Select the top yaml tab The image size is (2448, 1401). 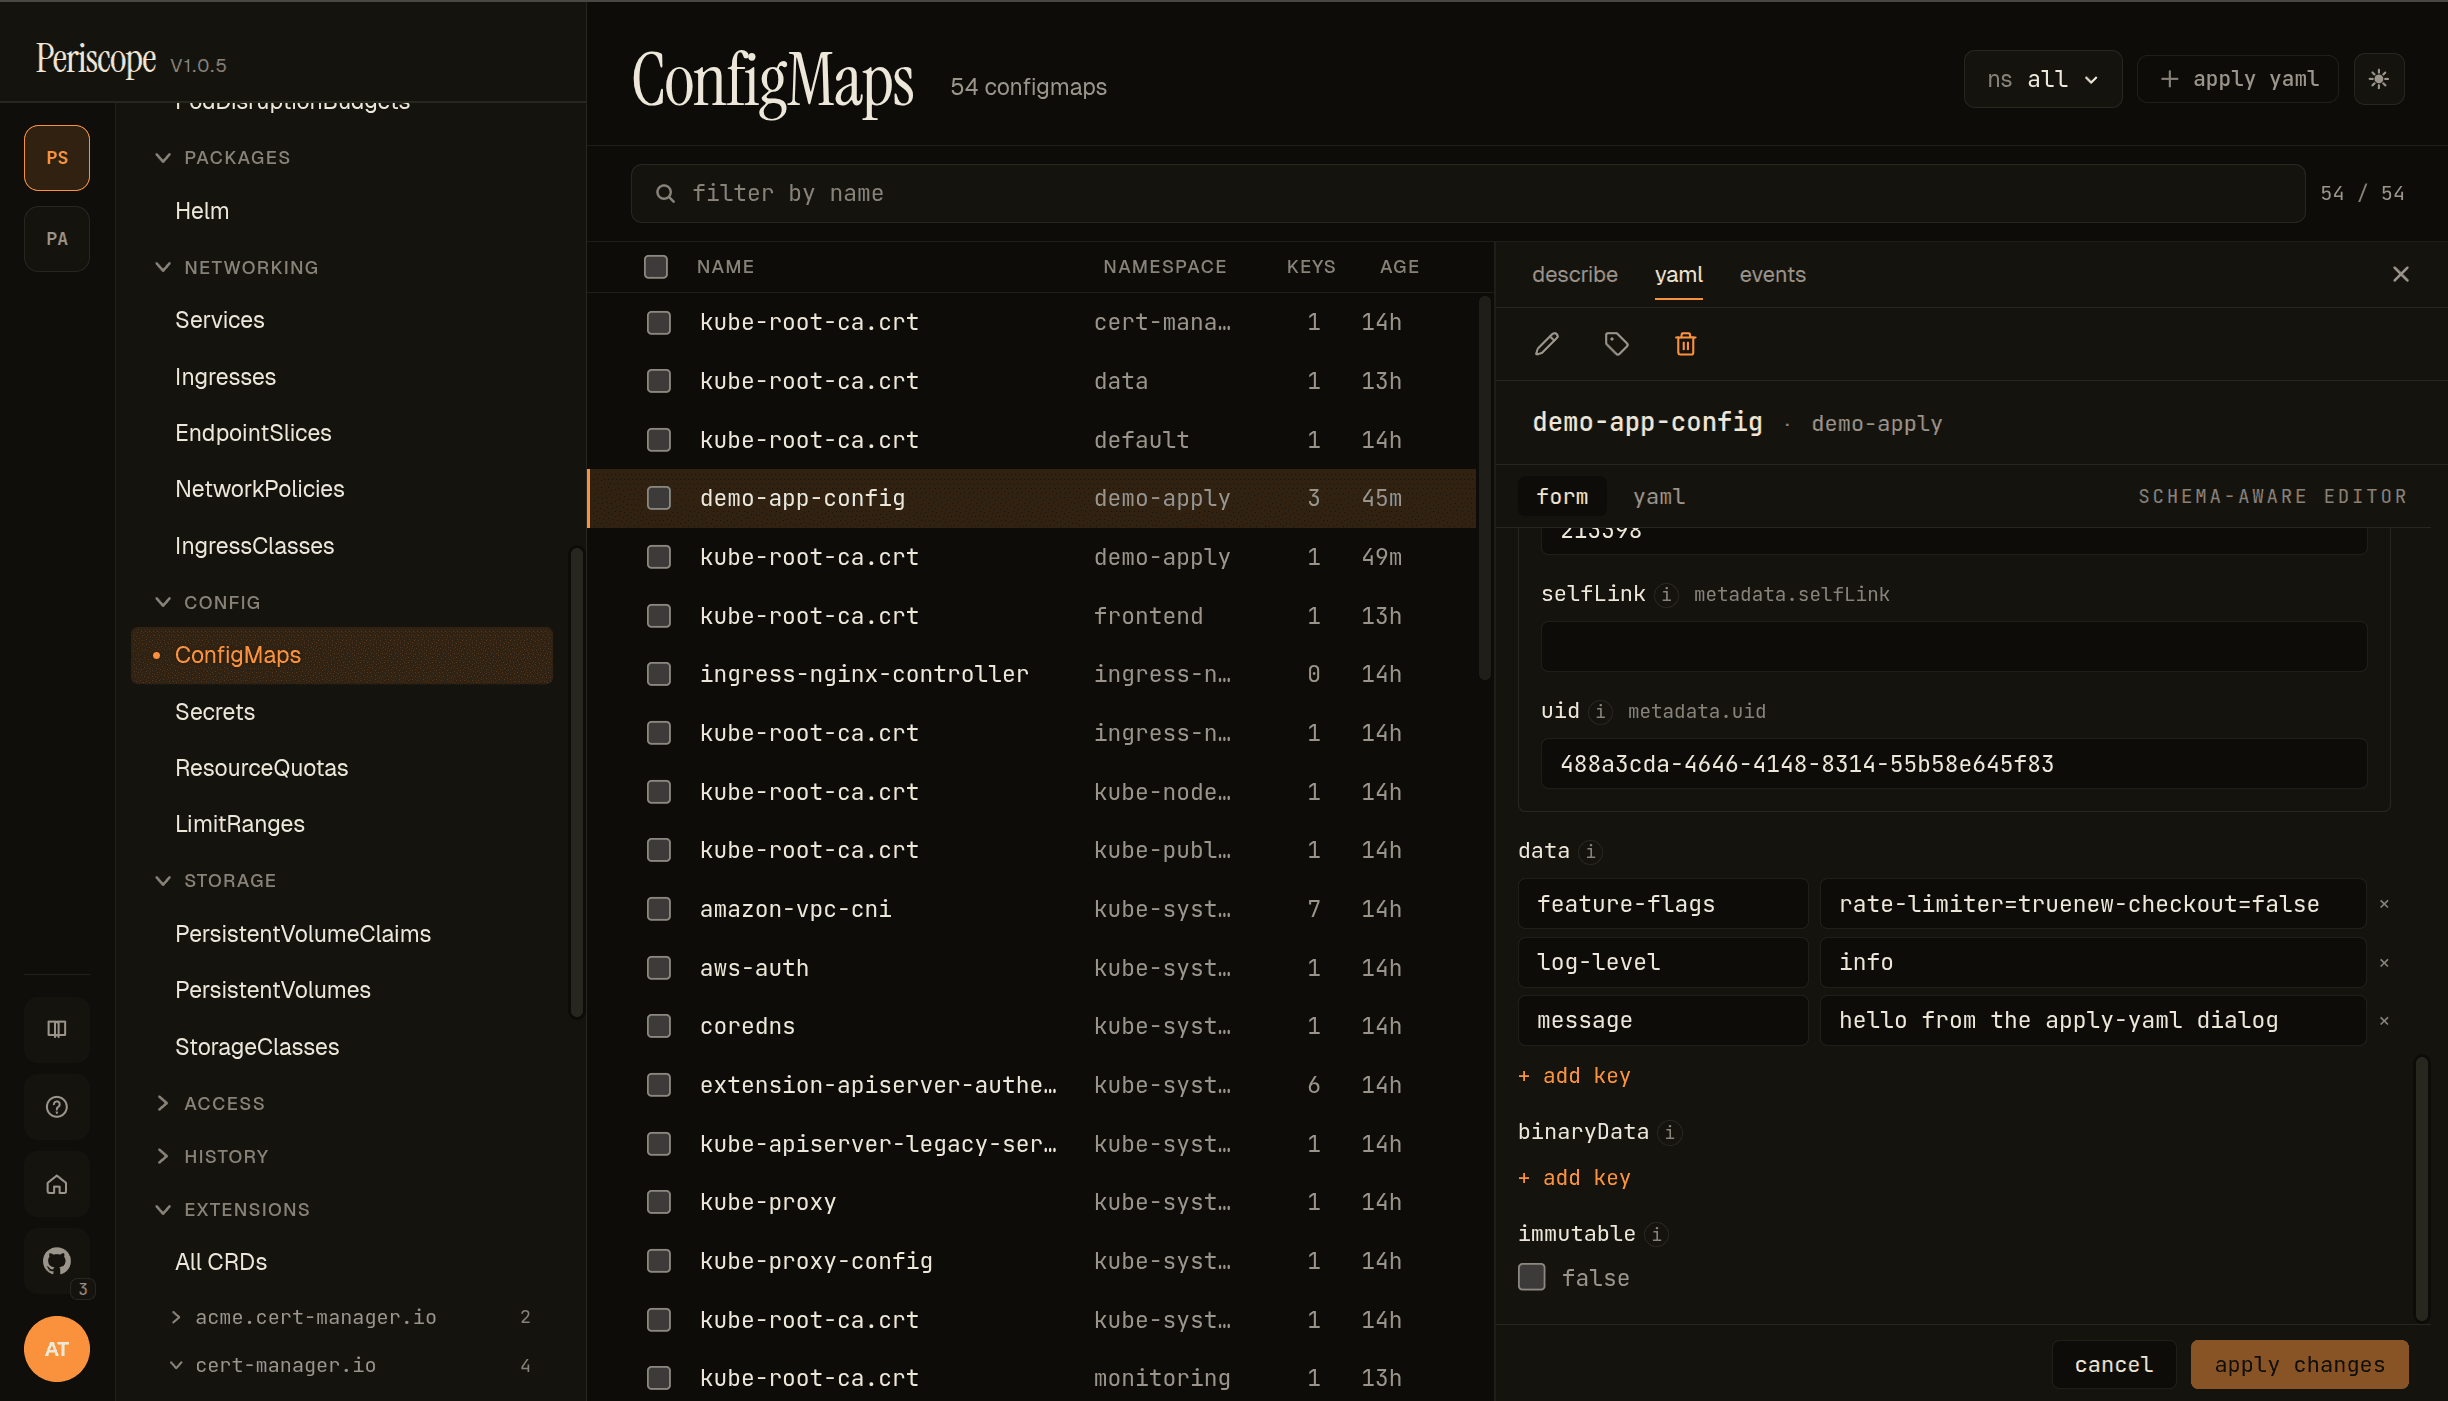[x=1678, y=274]
